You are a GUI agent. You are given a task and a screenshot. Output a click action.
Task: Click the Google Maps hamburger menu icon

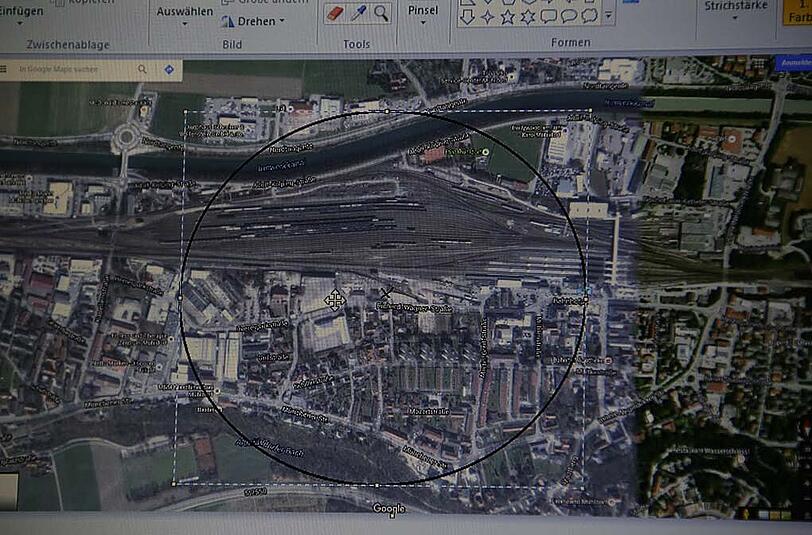[3, 69]
